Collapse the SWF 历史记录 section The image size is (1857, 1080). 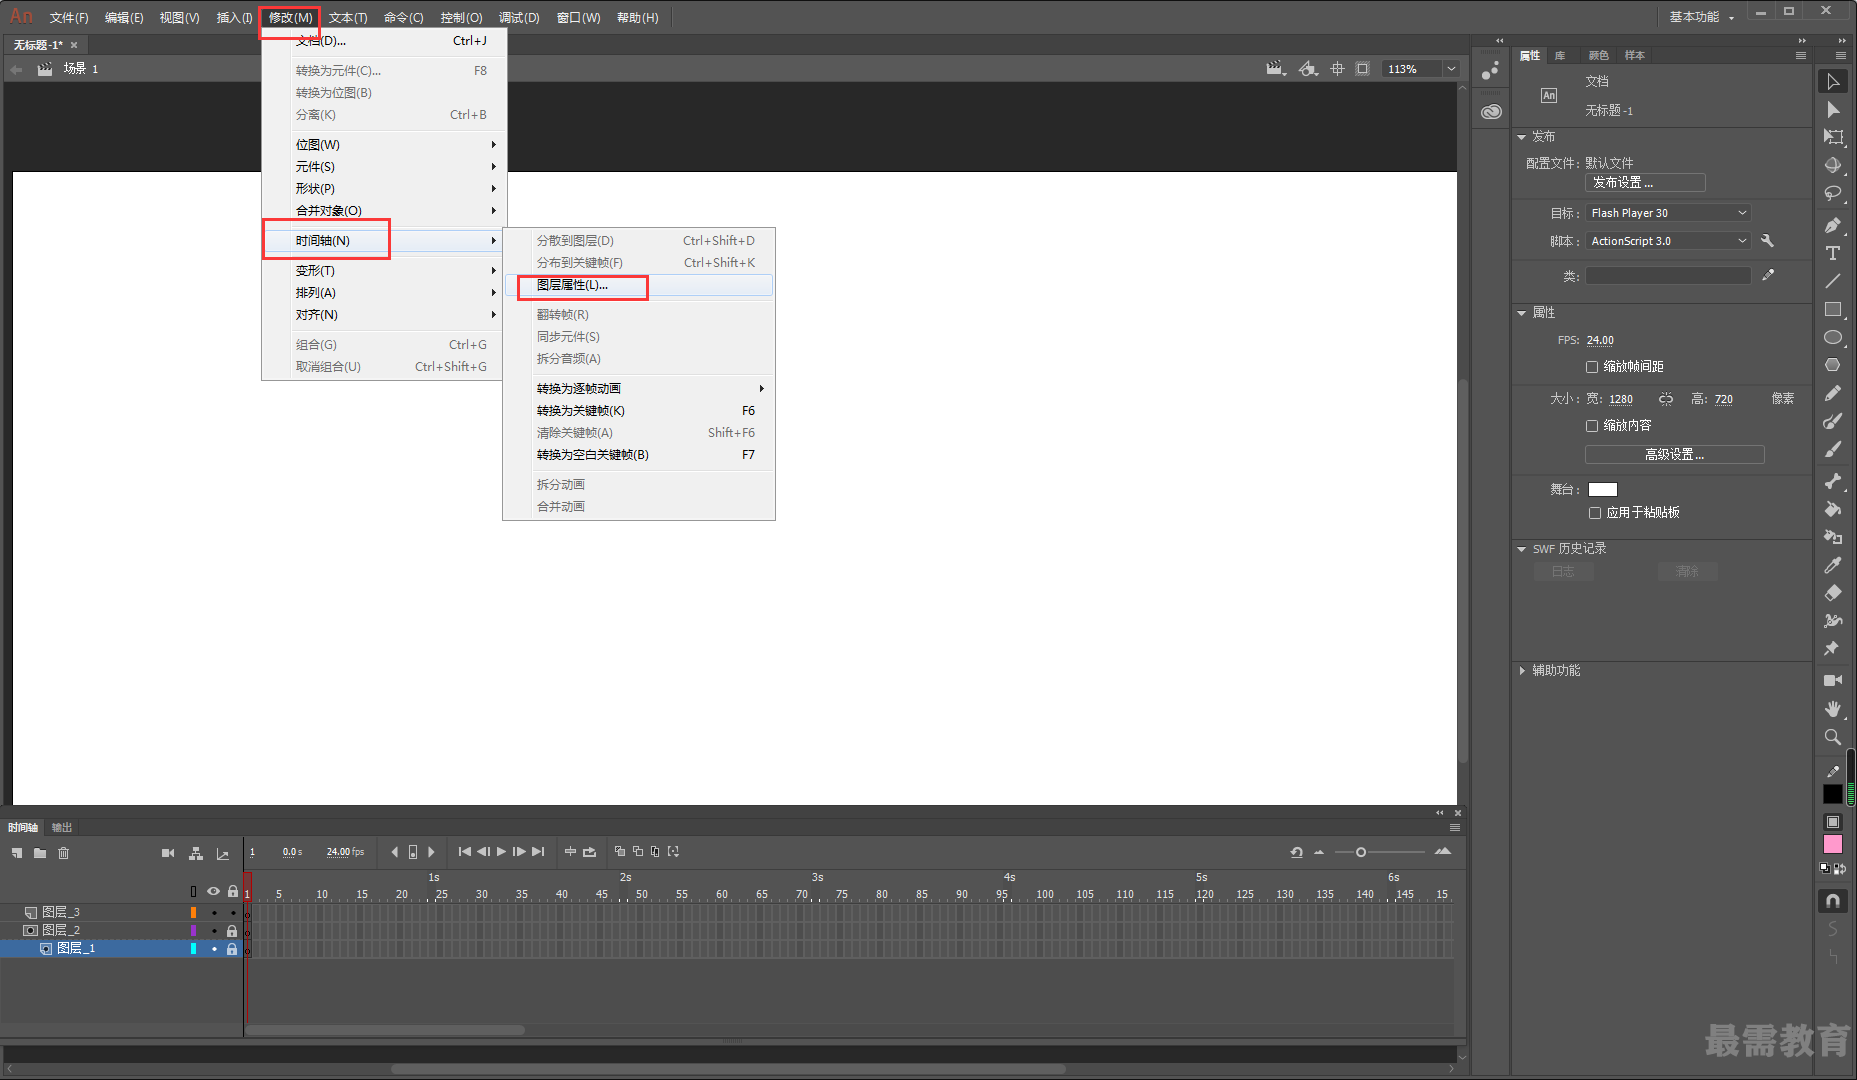(x=1522, y=549)
